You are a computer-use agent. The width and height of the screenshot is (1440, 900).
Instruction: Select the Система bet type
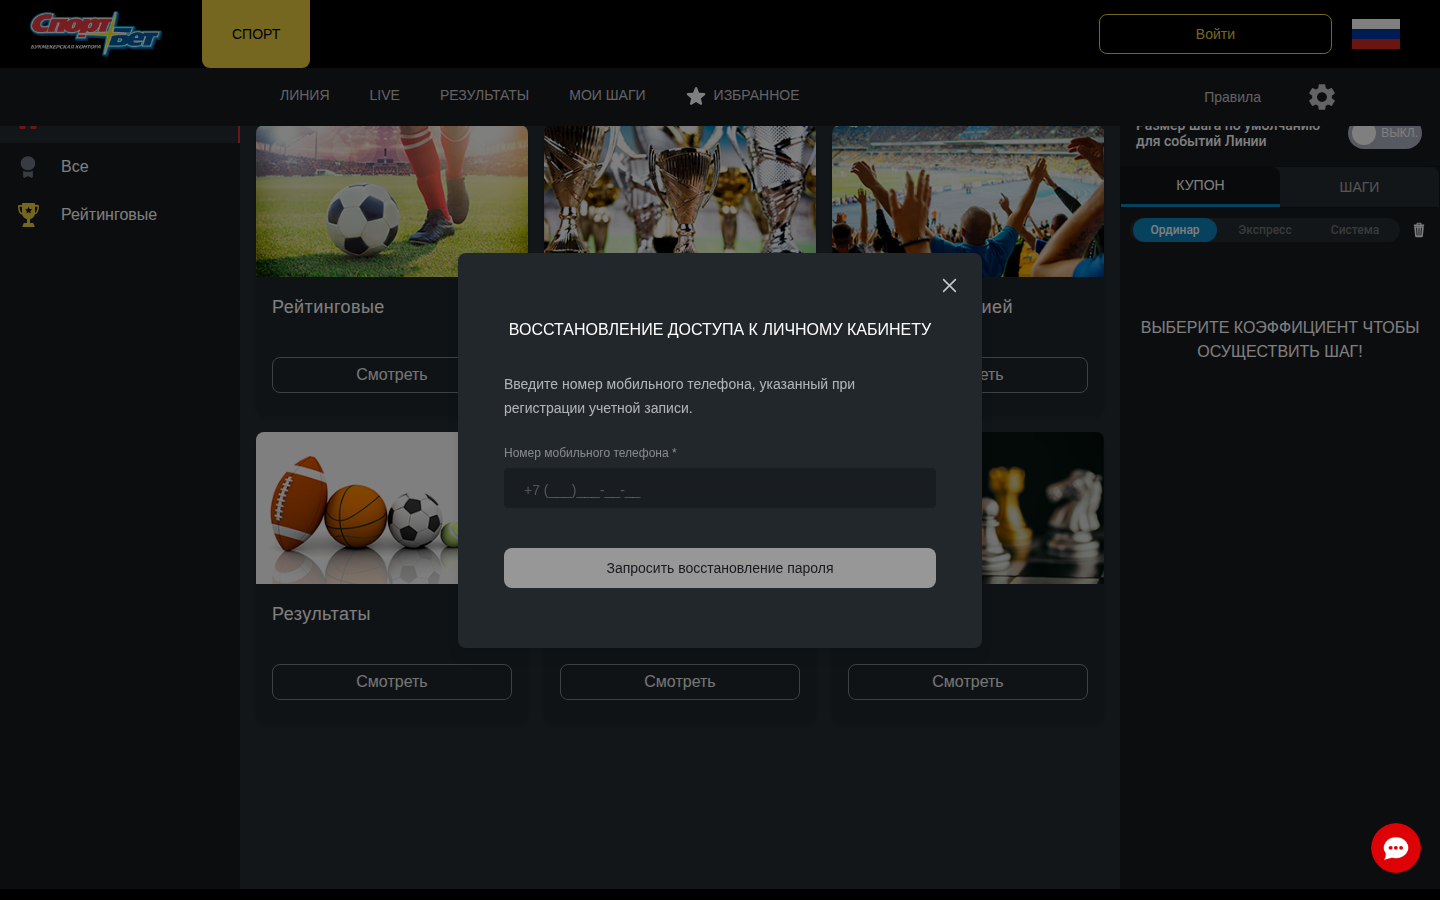(x=1354, y=230)
